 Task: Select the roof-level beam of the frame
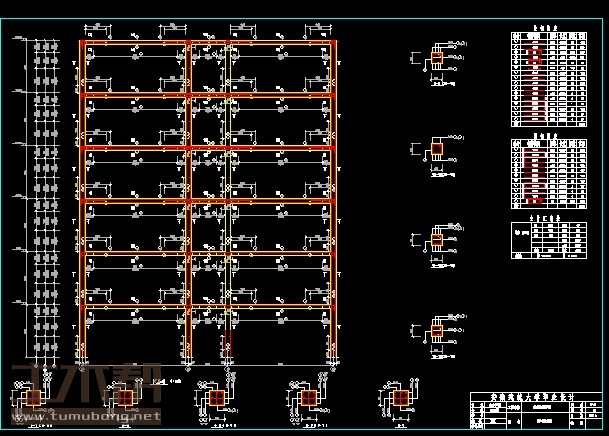pyautogui.click(x=210, y=42)
